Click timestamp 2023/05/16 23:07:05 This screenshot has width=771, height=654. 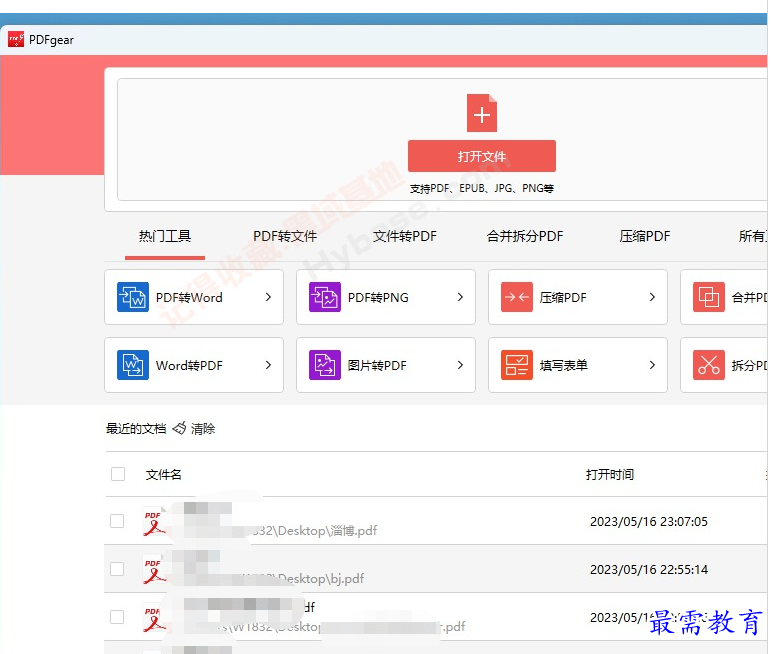(x=649, y=522)
